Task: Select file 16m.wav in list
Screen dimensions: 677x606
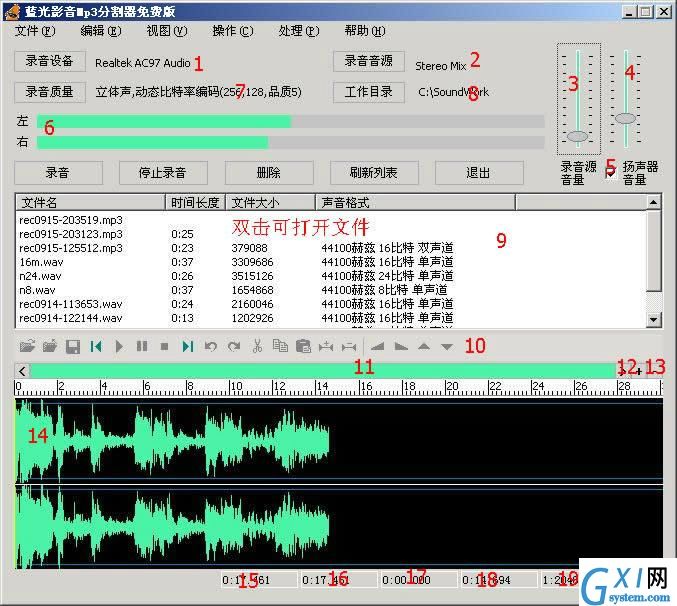Action: (x=41, y=262)
